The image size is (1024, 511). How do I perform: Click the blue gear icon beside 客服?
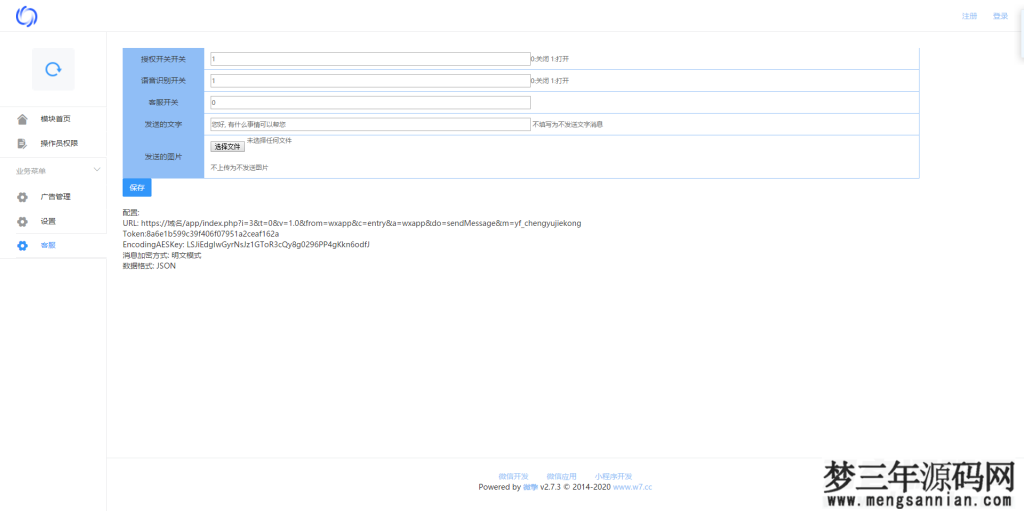(x=22, y=246)
